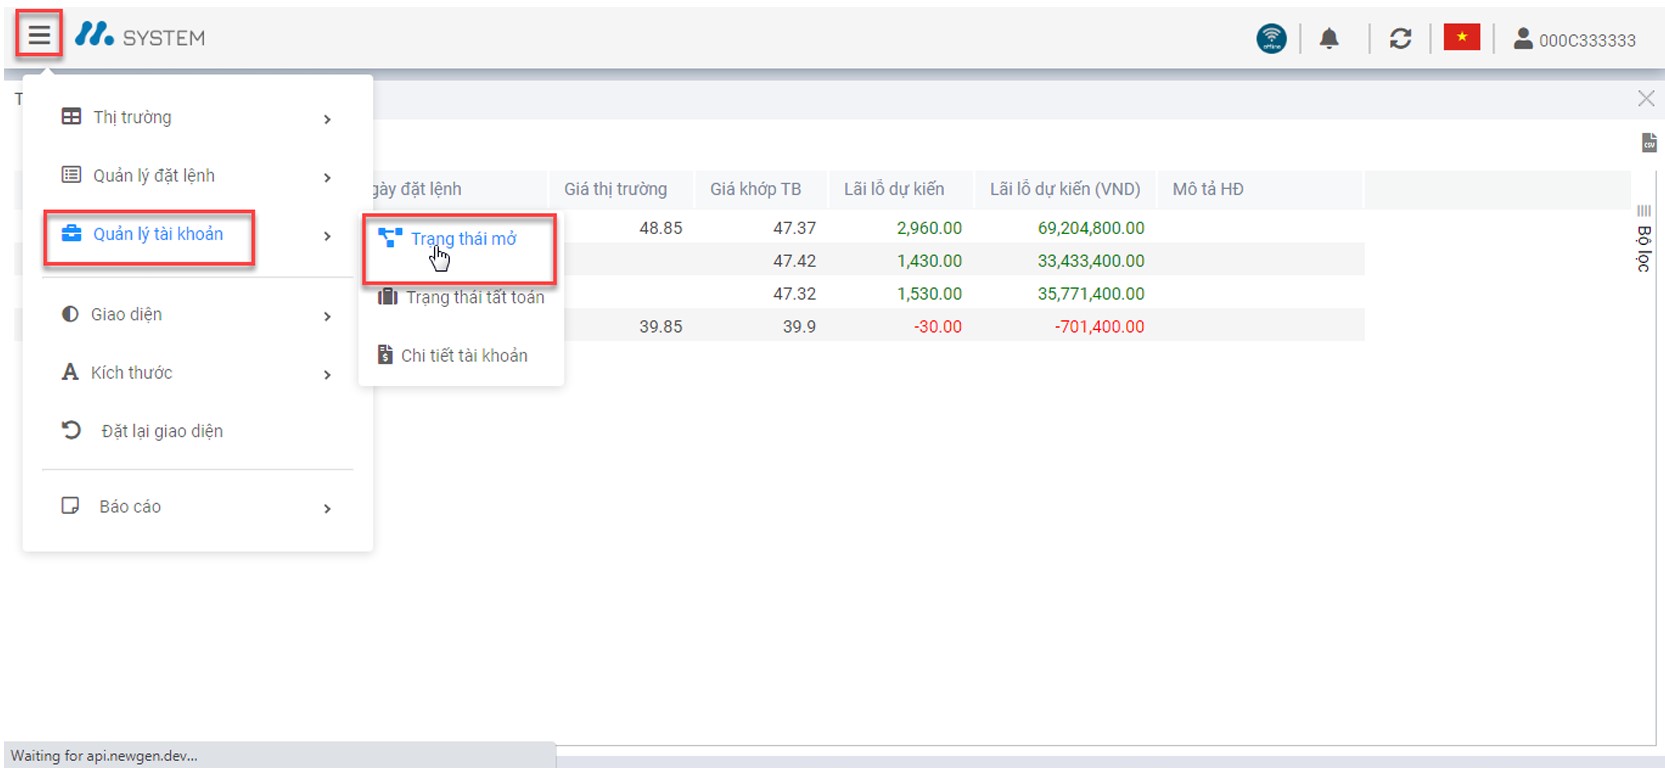Select Quản lý tài khoản menu item

(x=158, y=234)
